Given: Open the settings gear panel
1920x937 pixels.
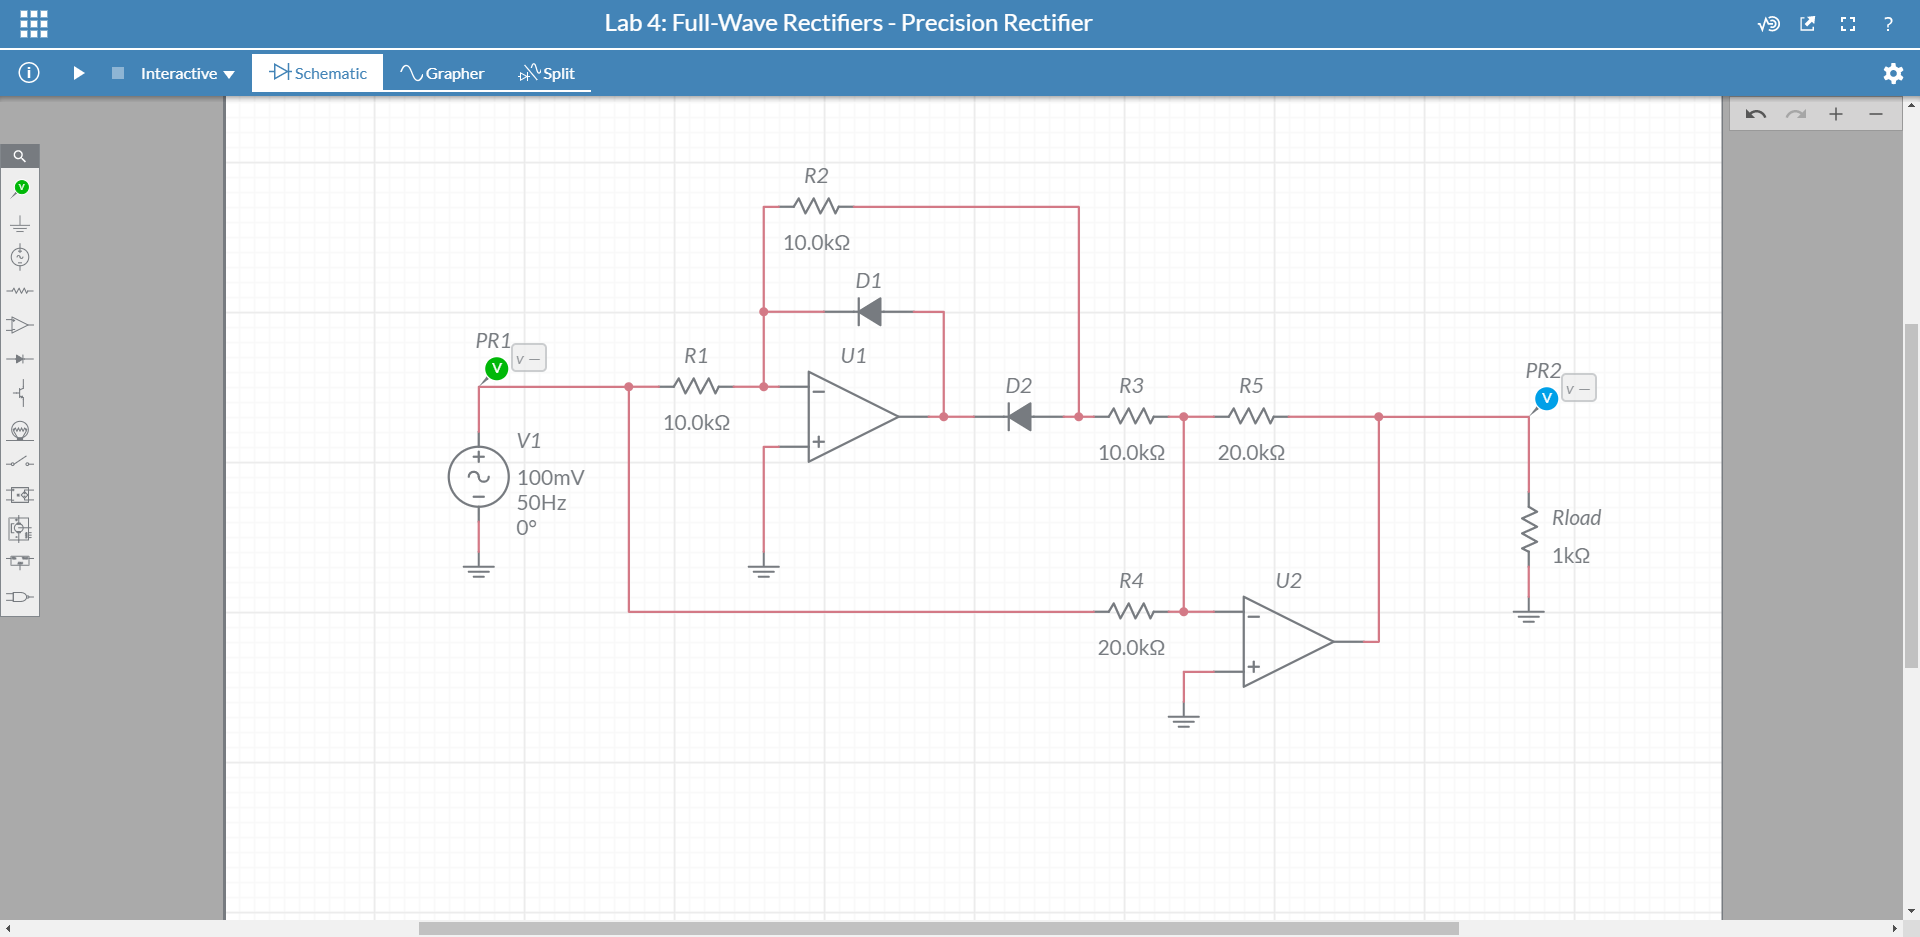Looking at the screenshot, I should (1893, 73).
